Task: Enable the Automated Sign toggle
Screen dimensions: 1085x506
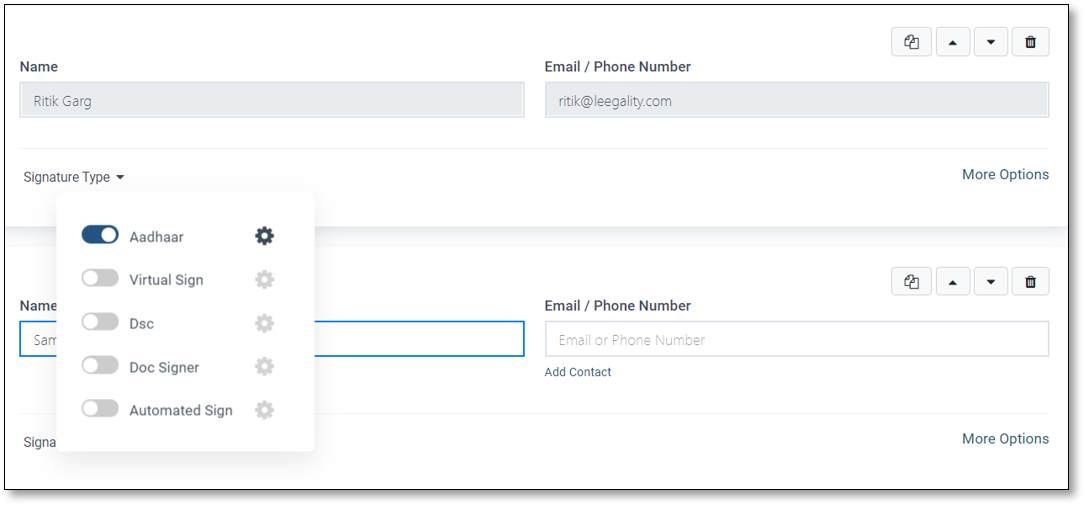Action: tap(100, 409)
